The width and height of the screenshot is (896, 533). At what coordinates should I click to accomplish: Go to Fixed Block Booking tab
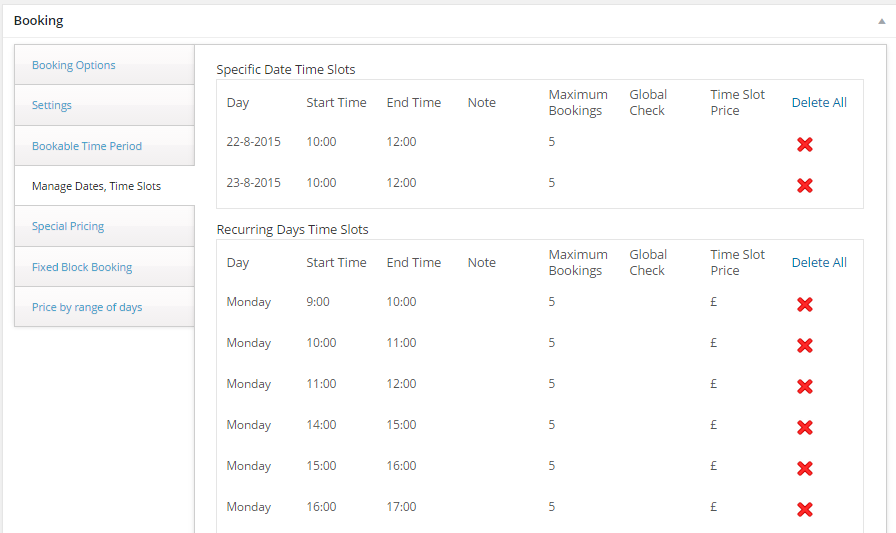(x=82, y=267)
